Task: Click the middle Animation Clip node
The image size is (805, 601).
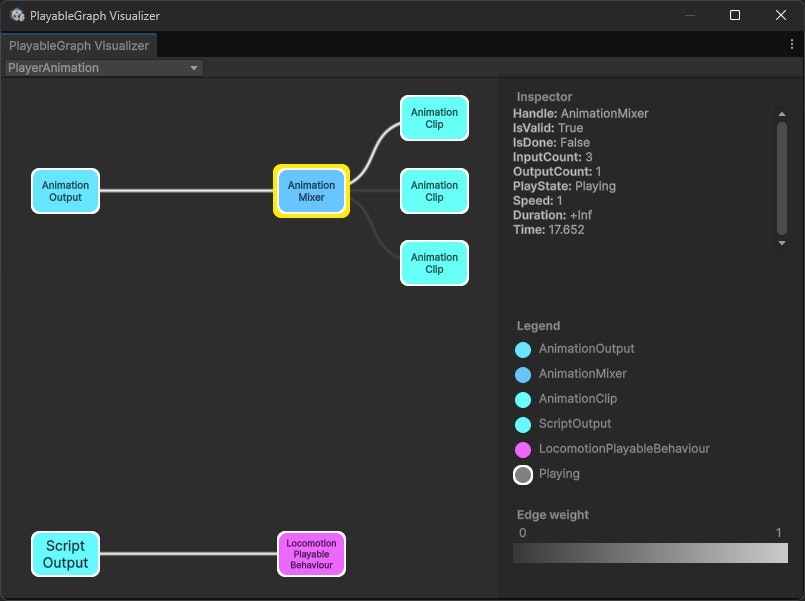Action: 434,190
